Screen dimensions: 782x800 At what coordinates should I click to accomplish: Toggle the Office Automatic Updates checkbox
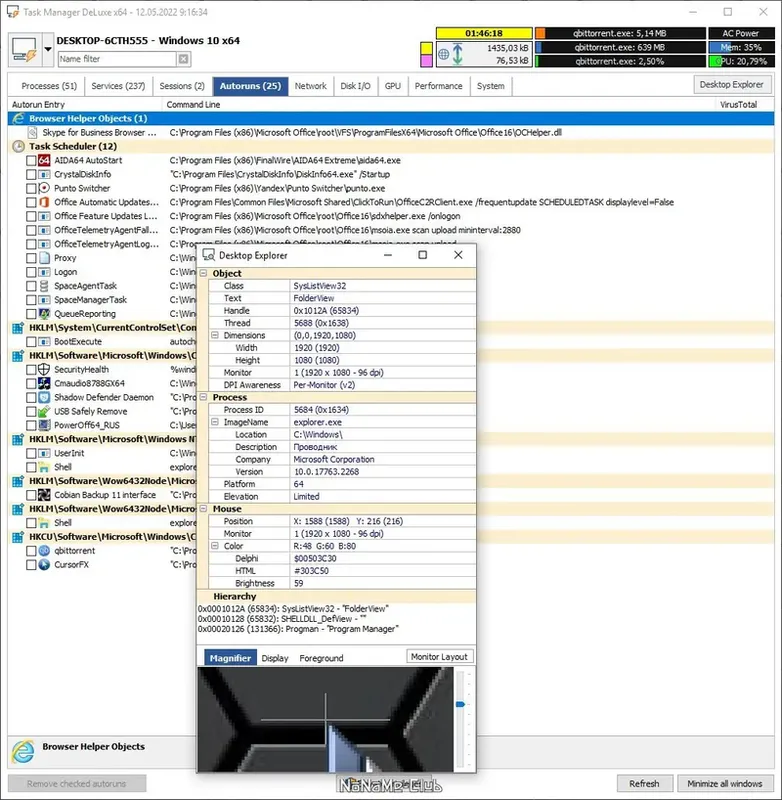point(31,203)
